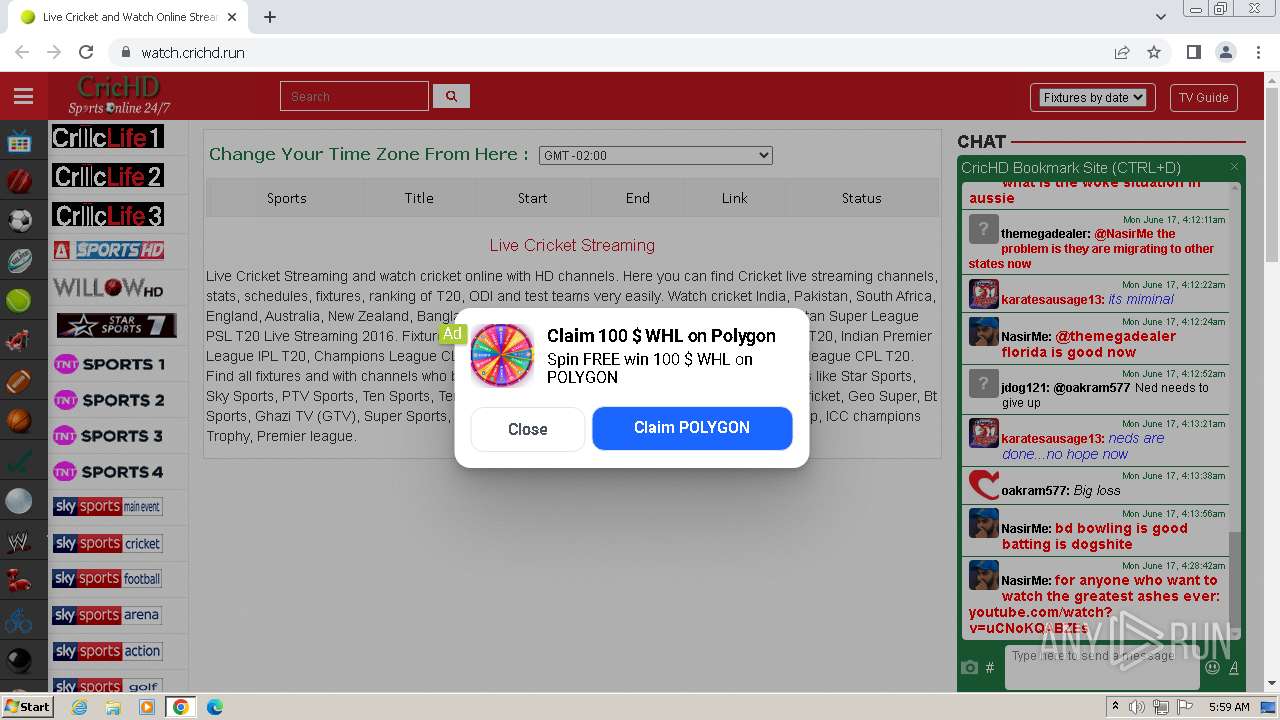
Task: Select the American football sport icon
Action: 19,381
